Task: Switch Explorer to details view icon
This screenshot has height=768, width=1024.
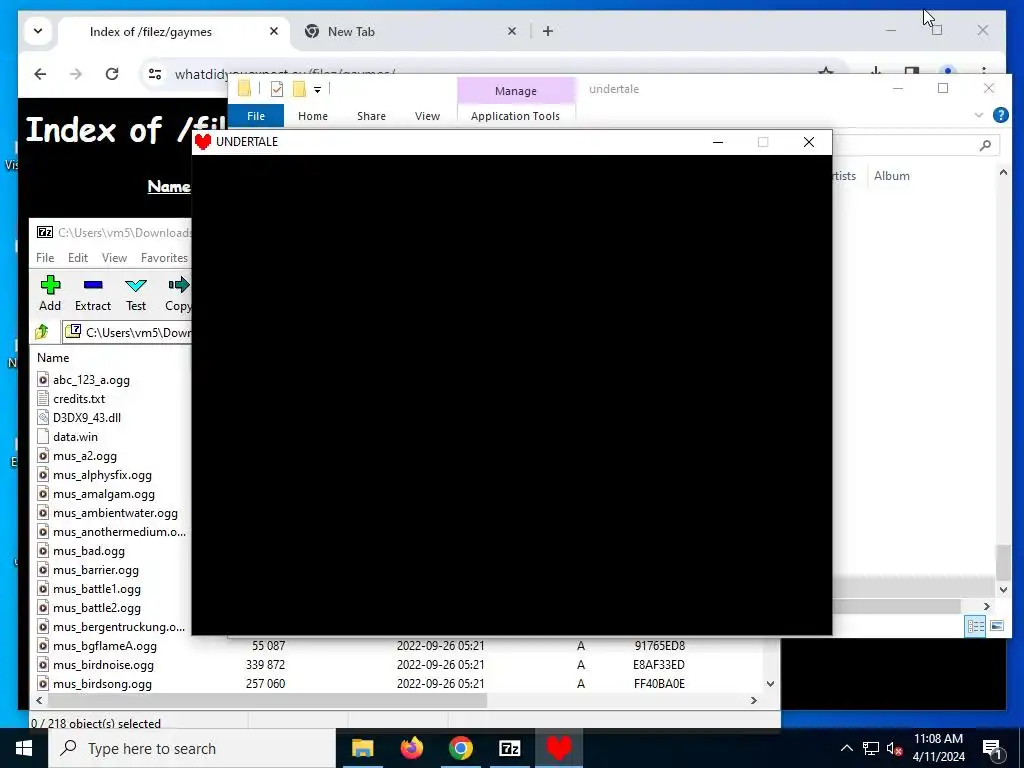Action: click(x=975, y=626)
